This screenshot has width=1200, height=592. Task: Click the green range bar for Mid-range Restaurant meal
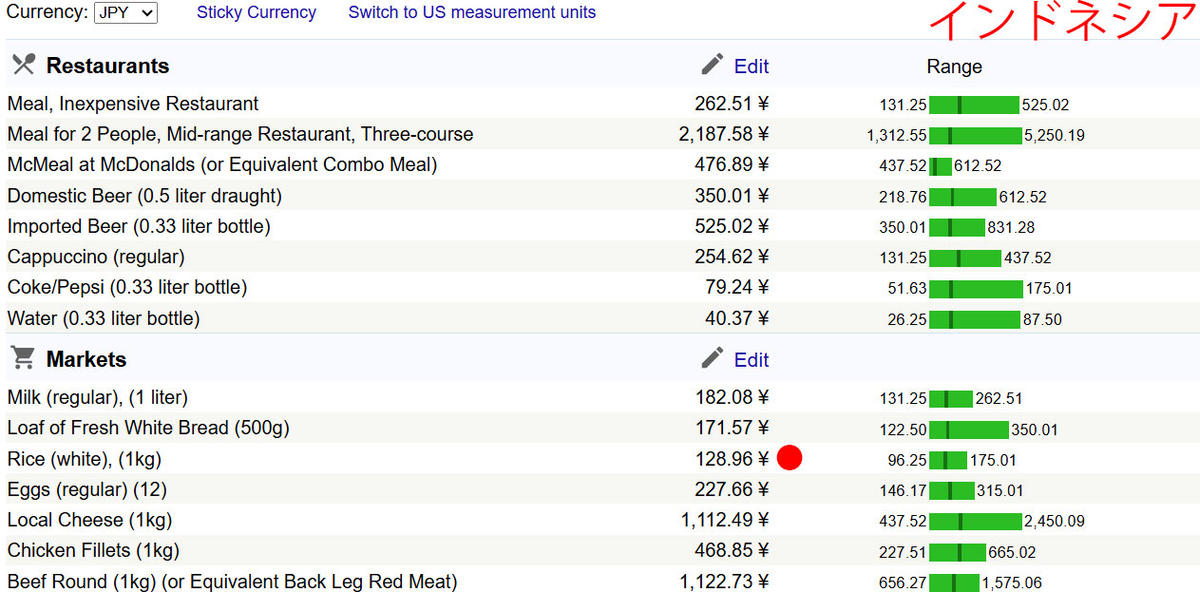pyautogui.click(x=976, y=135)
